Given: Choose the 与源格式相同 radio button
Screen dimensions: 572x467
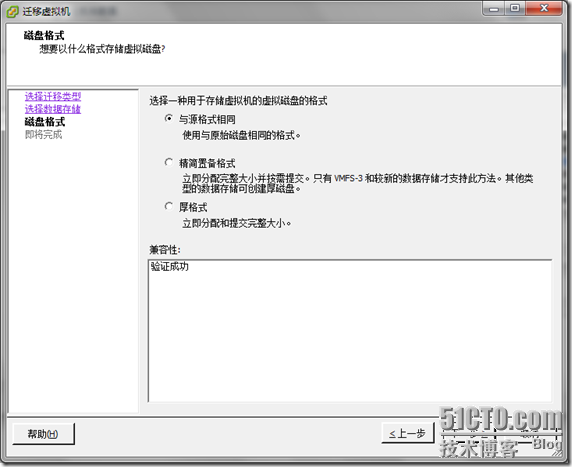Looking at the screenshot, I should (x=169, y=118).
